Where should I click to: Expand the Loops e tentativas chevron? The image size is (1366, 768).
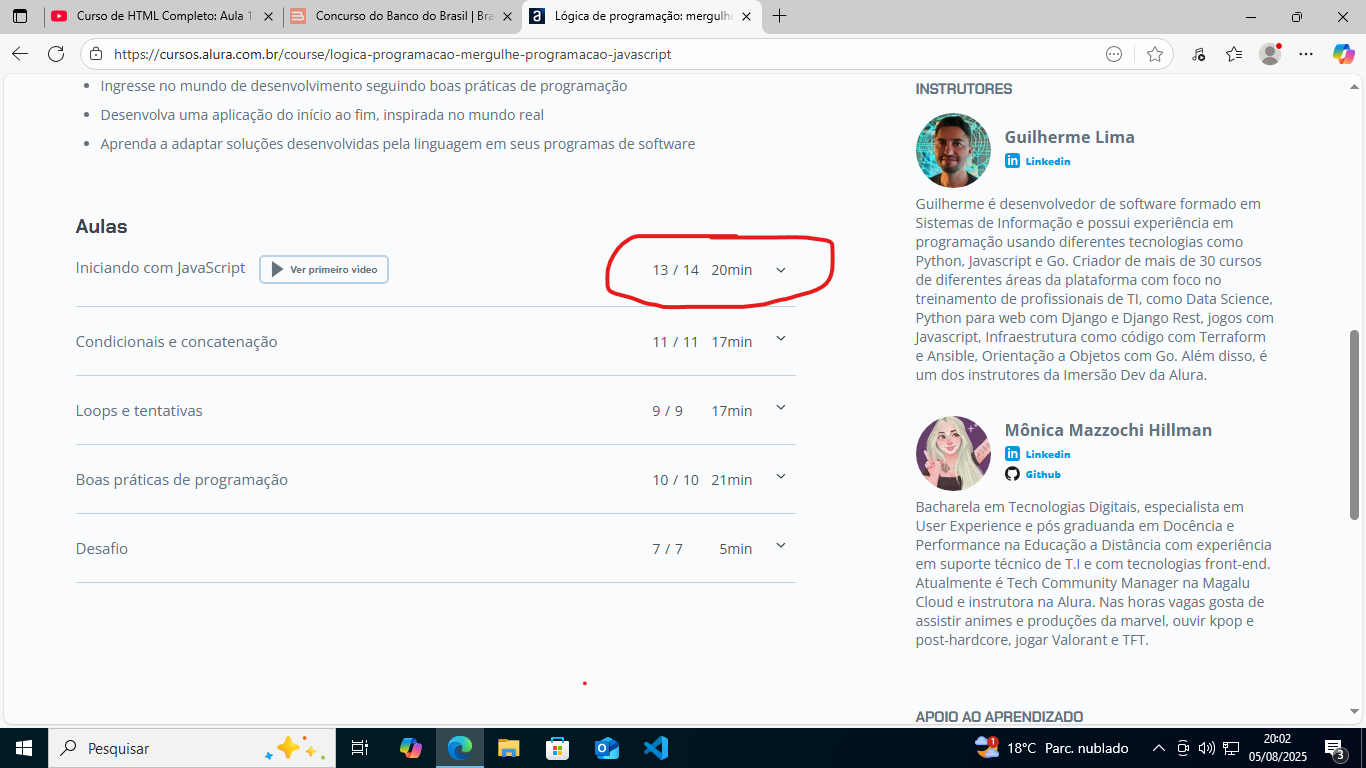tap(781, 408)
